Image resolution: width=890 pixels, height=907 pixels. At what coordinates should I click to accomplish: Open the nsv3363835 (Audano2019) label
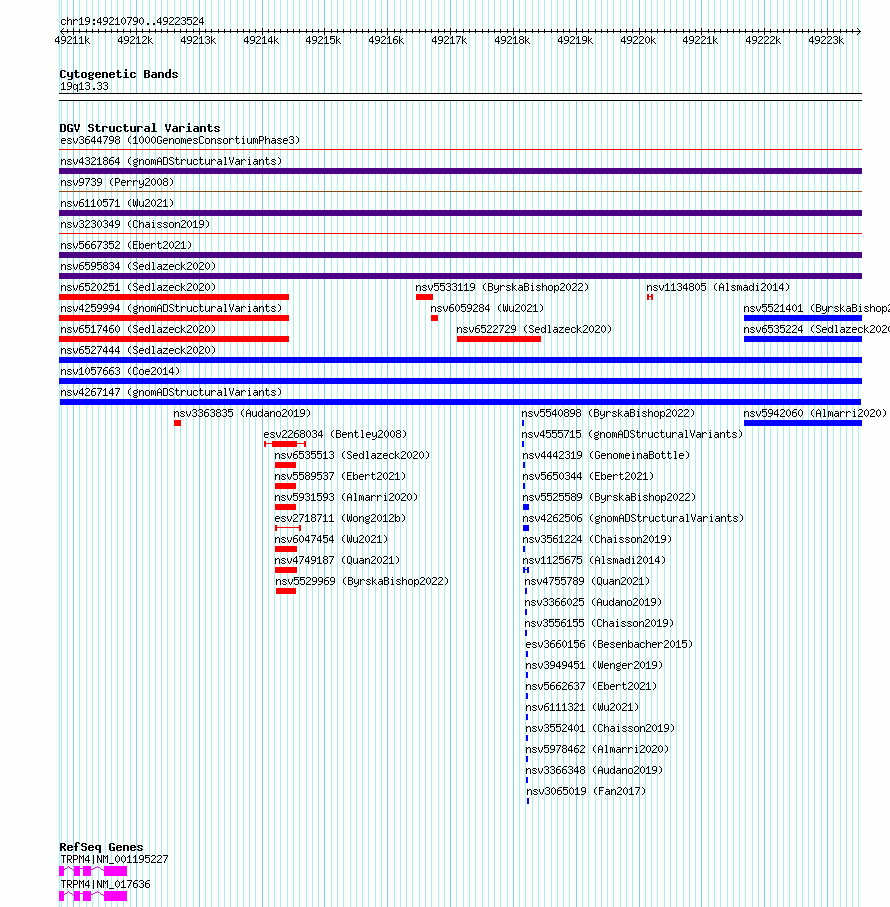pyautogui.click(x=242, y=413)
